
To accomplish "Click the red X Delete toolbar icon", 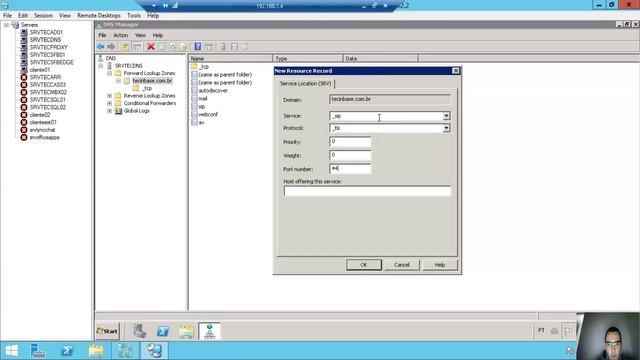I will (151, 47).
